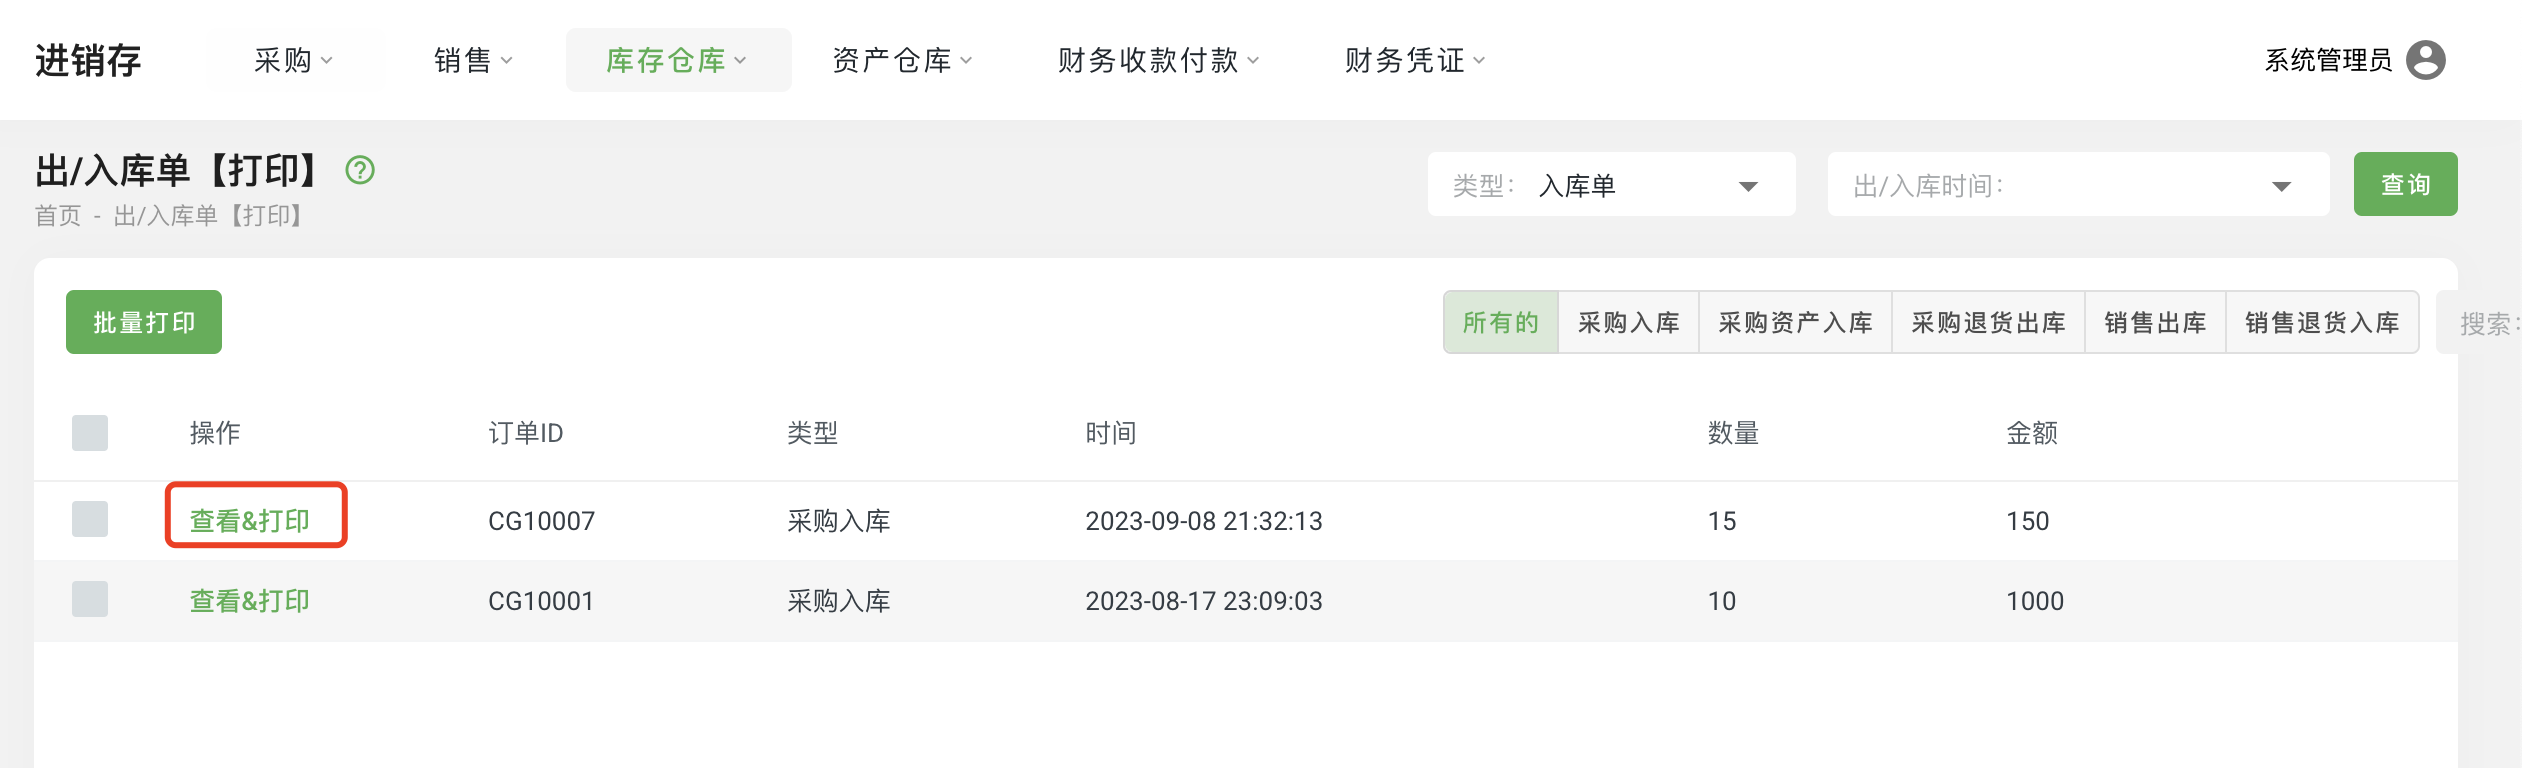Click the system administrator avatar icon

[x=2425, y=60]
